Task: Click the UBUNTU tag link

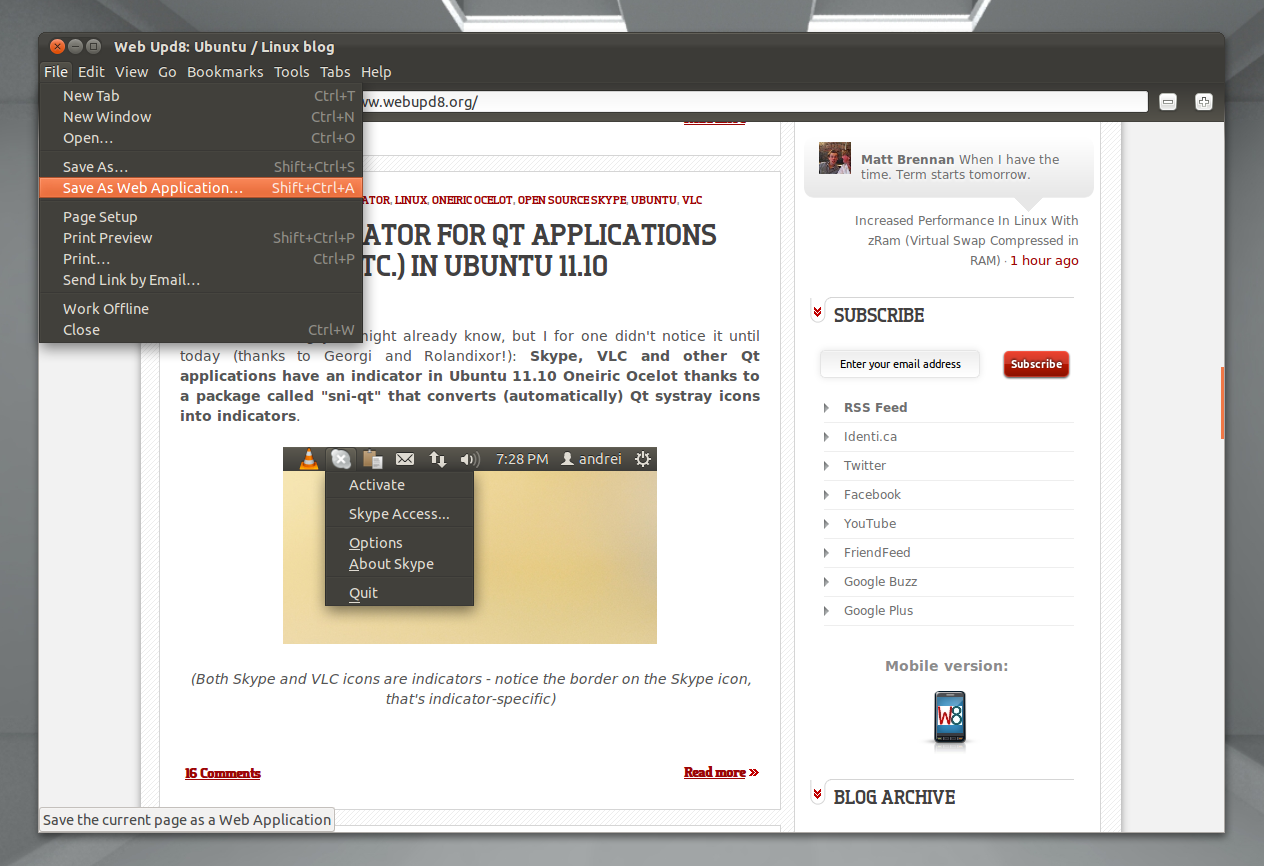Action: [654, 200]
